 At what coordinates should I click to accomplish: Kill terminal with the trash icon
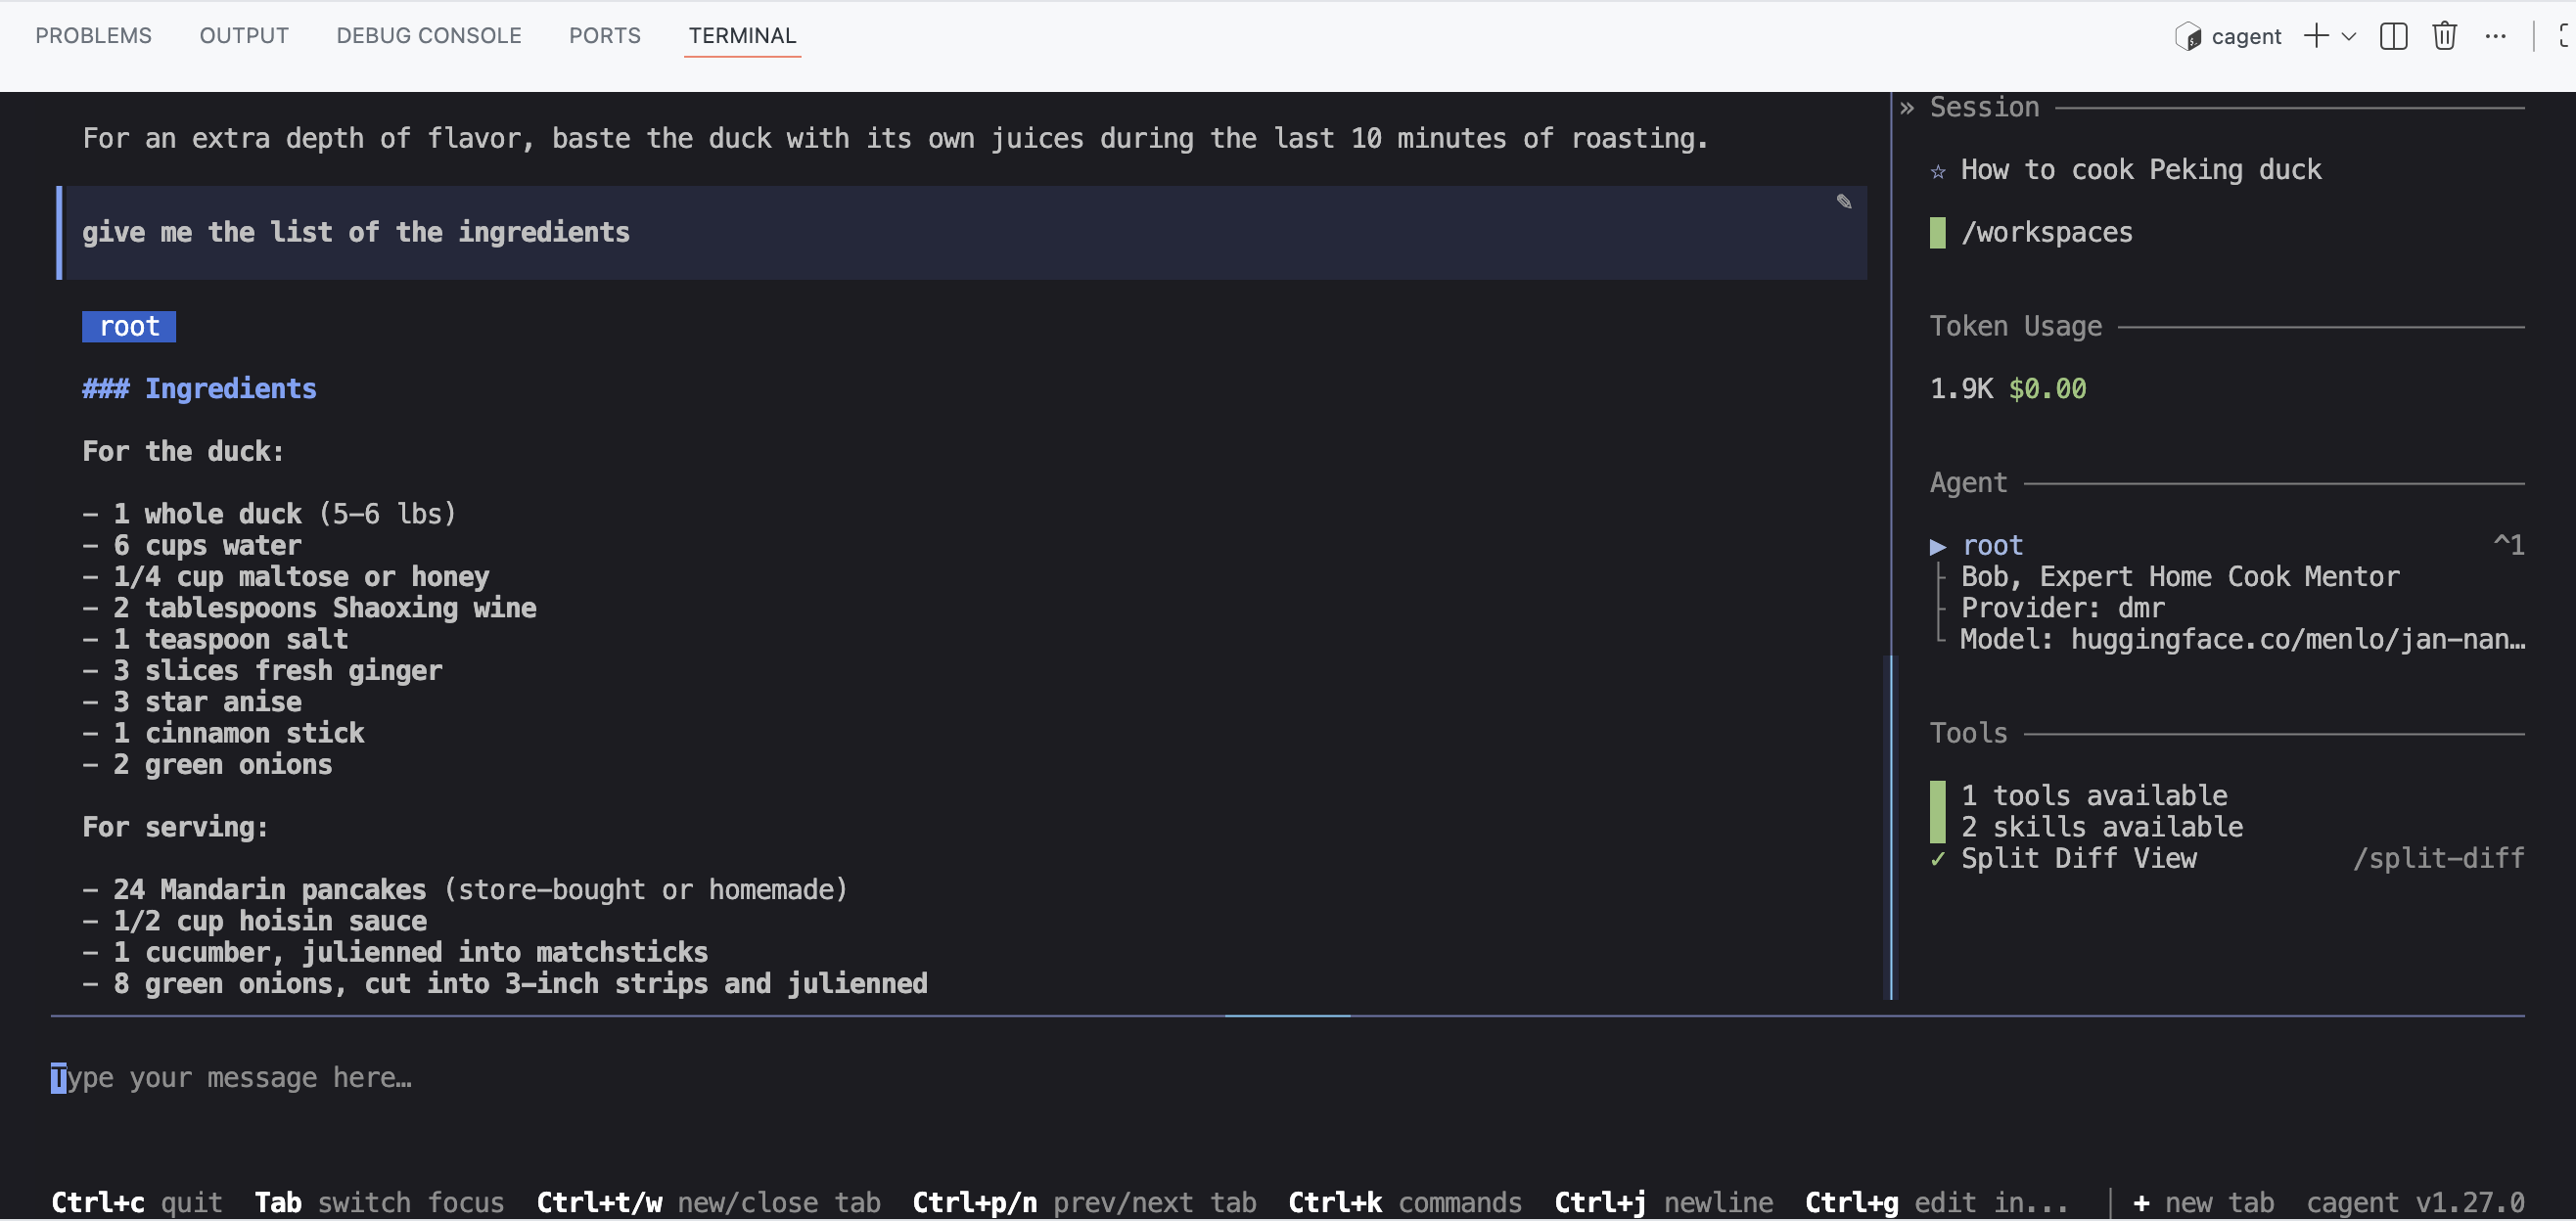[2444, 36]
